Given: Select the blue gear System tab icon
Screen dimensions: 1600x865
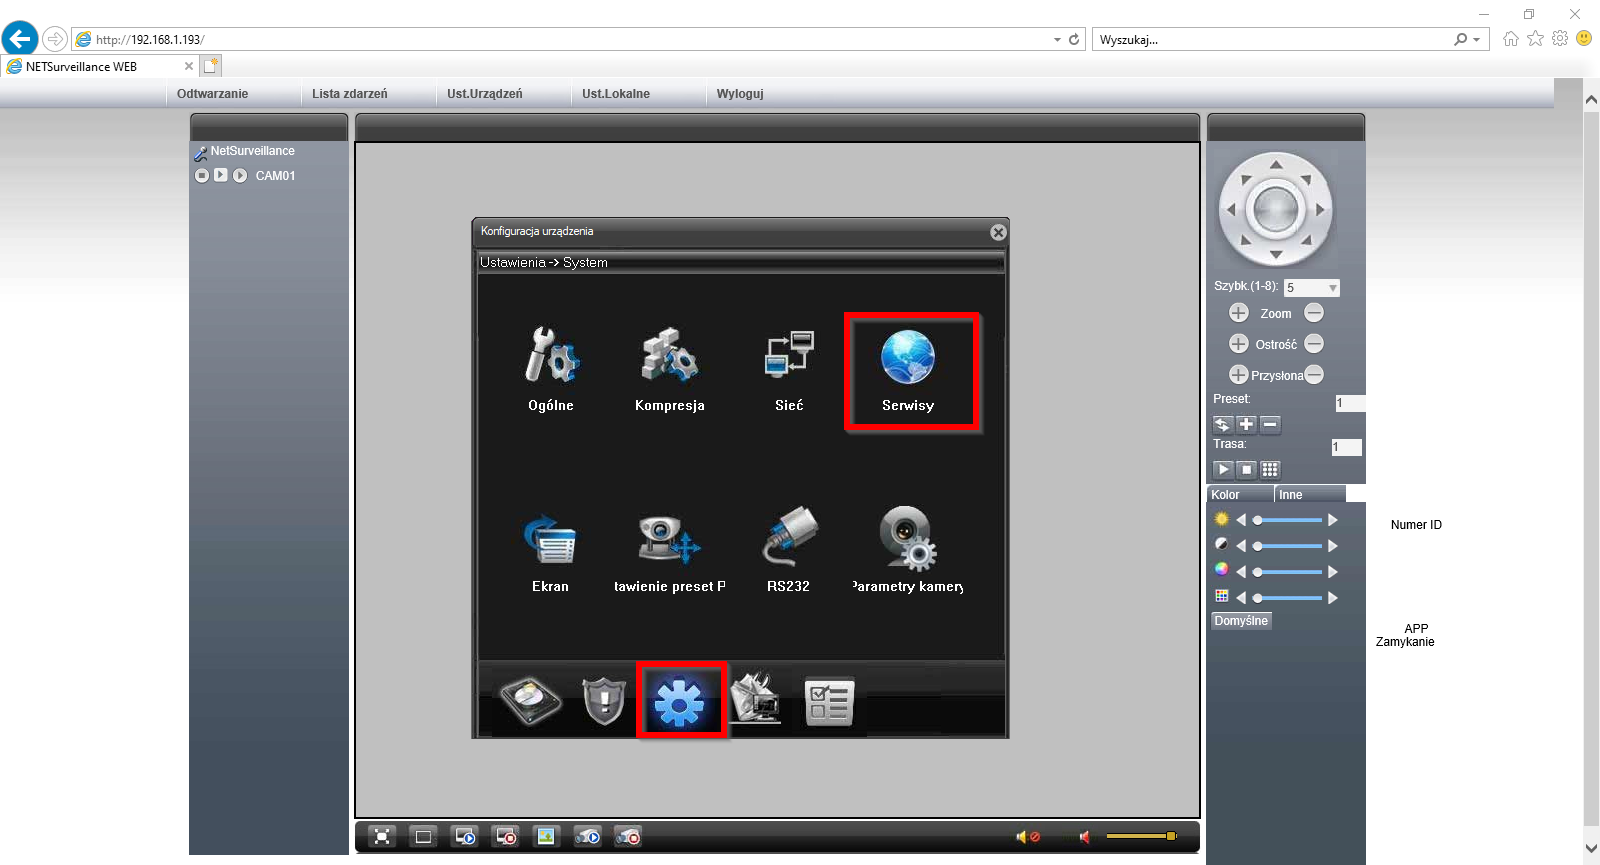Looking at the screenshot, I should [680, 701].
